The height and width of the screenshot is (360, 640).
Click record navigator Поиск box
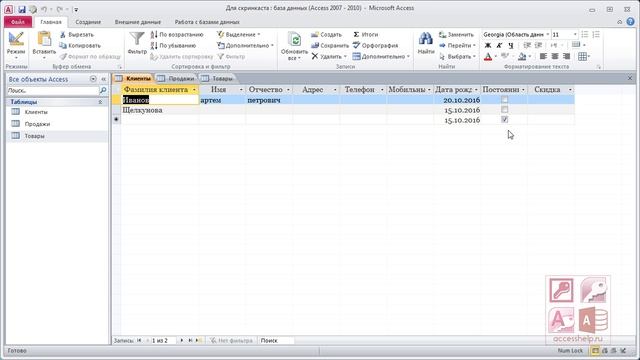pos(277,340)
